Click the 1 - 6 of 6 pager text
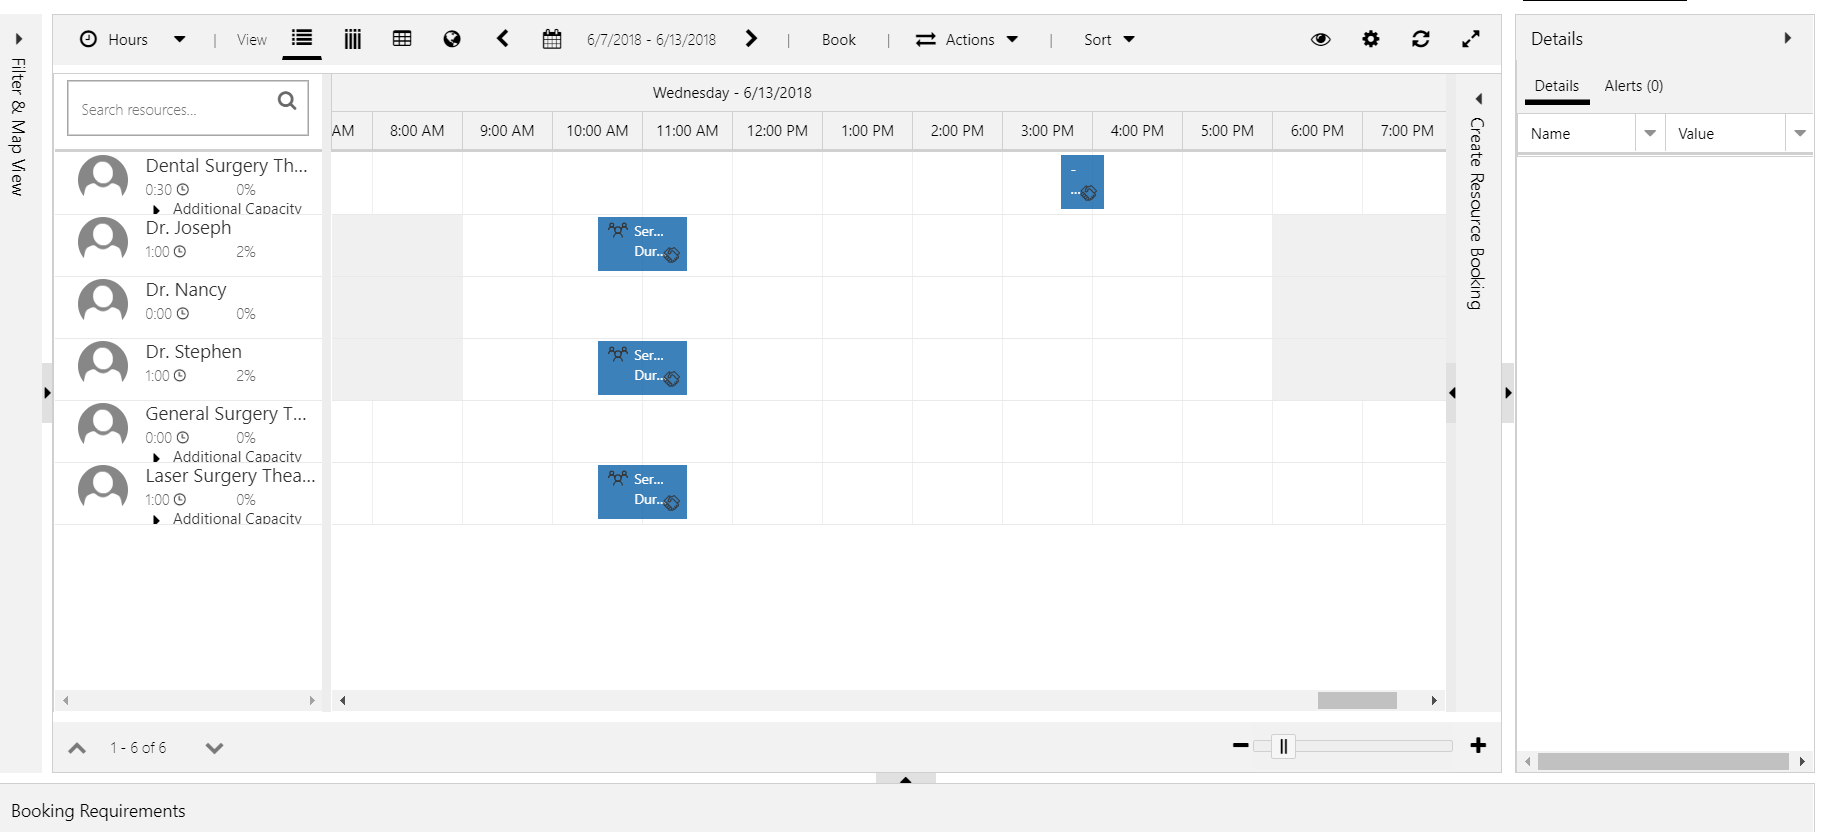The height and width of the screenshot is (832, 1822). click(138, 748)
